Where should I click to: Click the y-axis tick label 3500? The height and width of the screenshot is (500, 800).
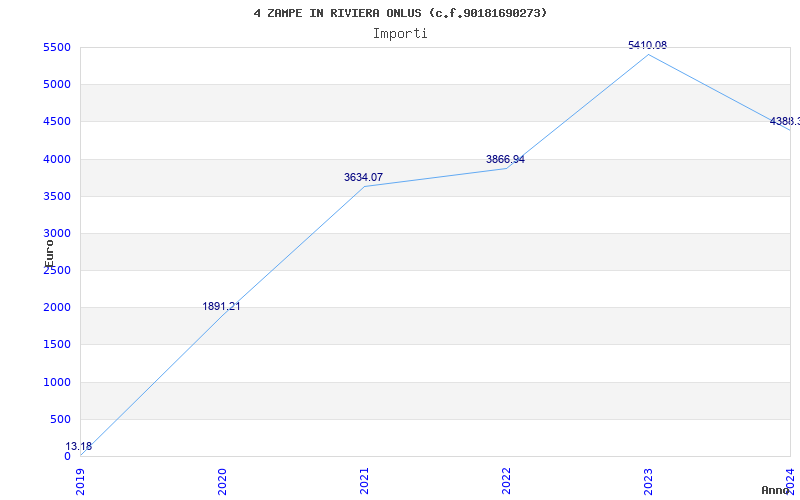[57, 196]
